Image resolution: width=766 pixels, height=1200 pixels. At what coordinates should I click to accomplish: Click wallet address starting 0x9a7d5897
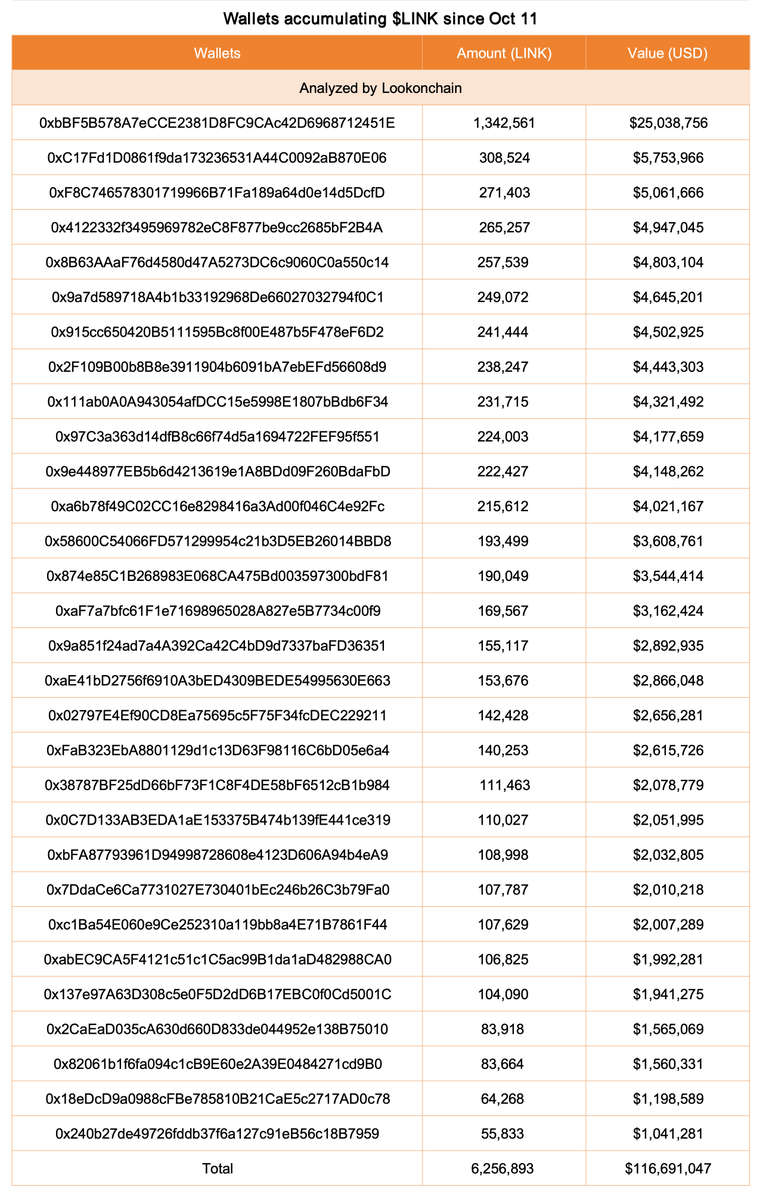pyautogui.click(x=217, y=297)
